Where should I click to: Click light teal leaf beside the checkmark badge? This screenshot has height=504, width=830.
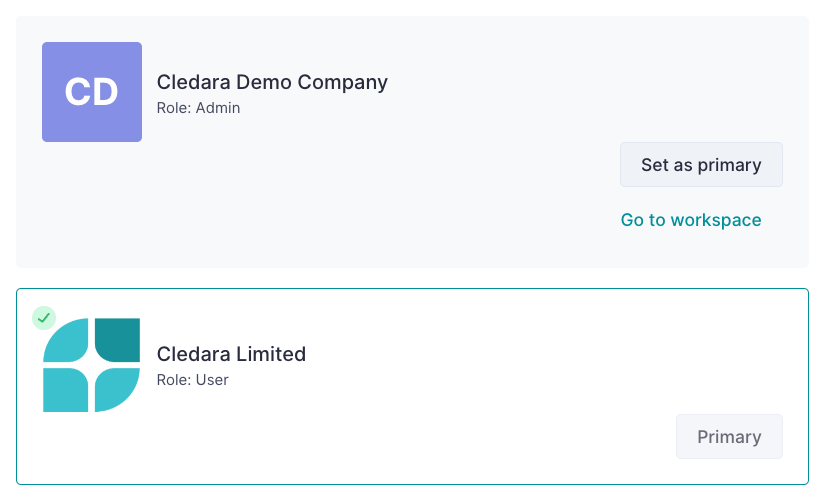(66, 340)
